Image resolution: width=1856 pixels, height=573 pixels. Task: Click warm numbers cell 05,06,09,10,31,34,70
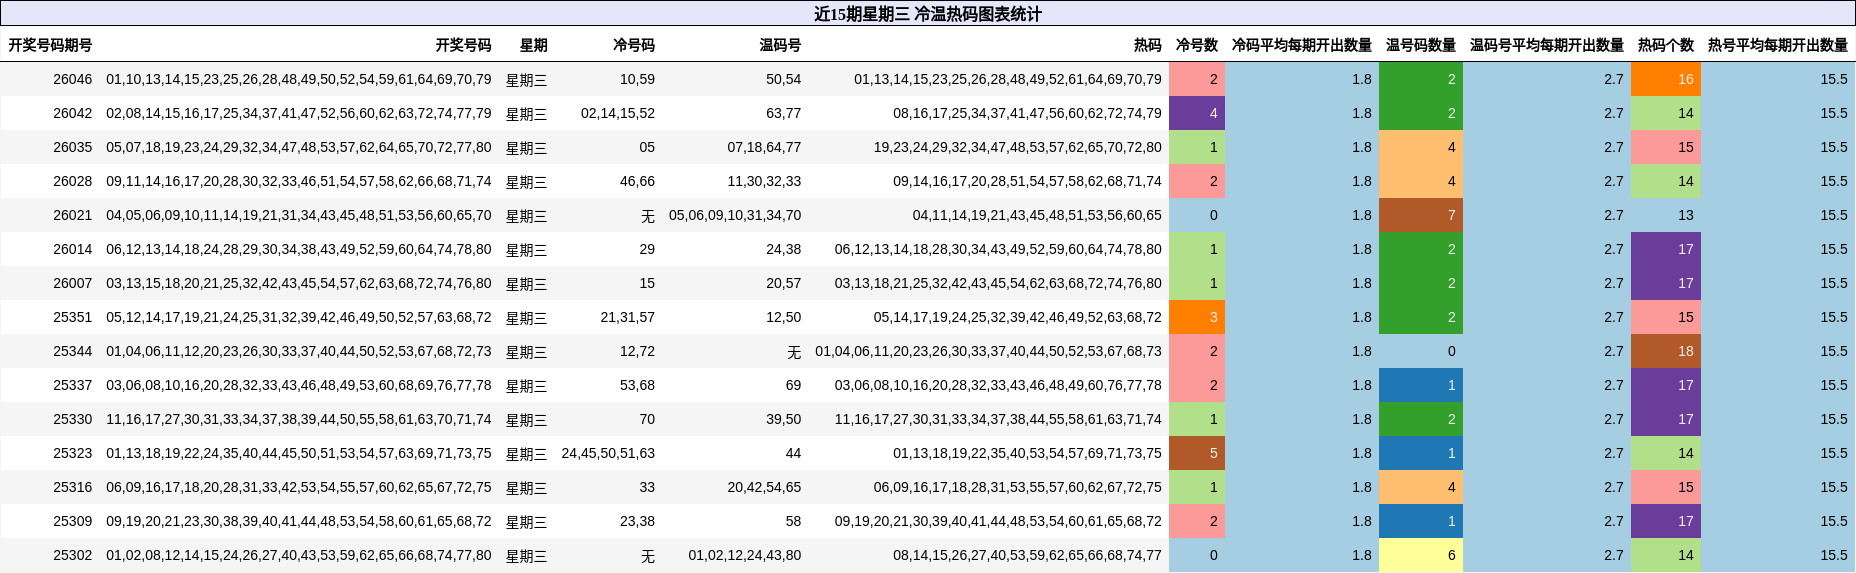(735, 215)
